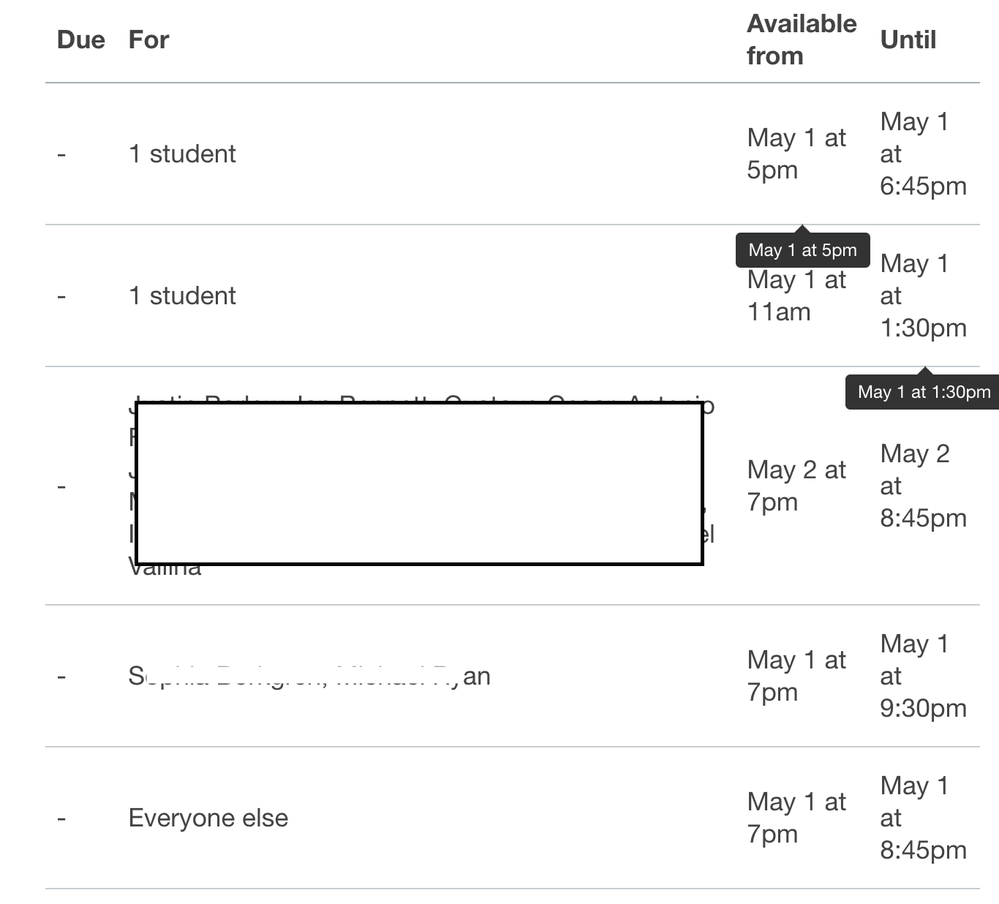Click the "Until" column header
The height and width of the screenshot is (904, 999).
908,40
